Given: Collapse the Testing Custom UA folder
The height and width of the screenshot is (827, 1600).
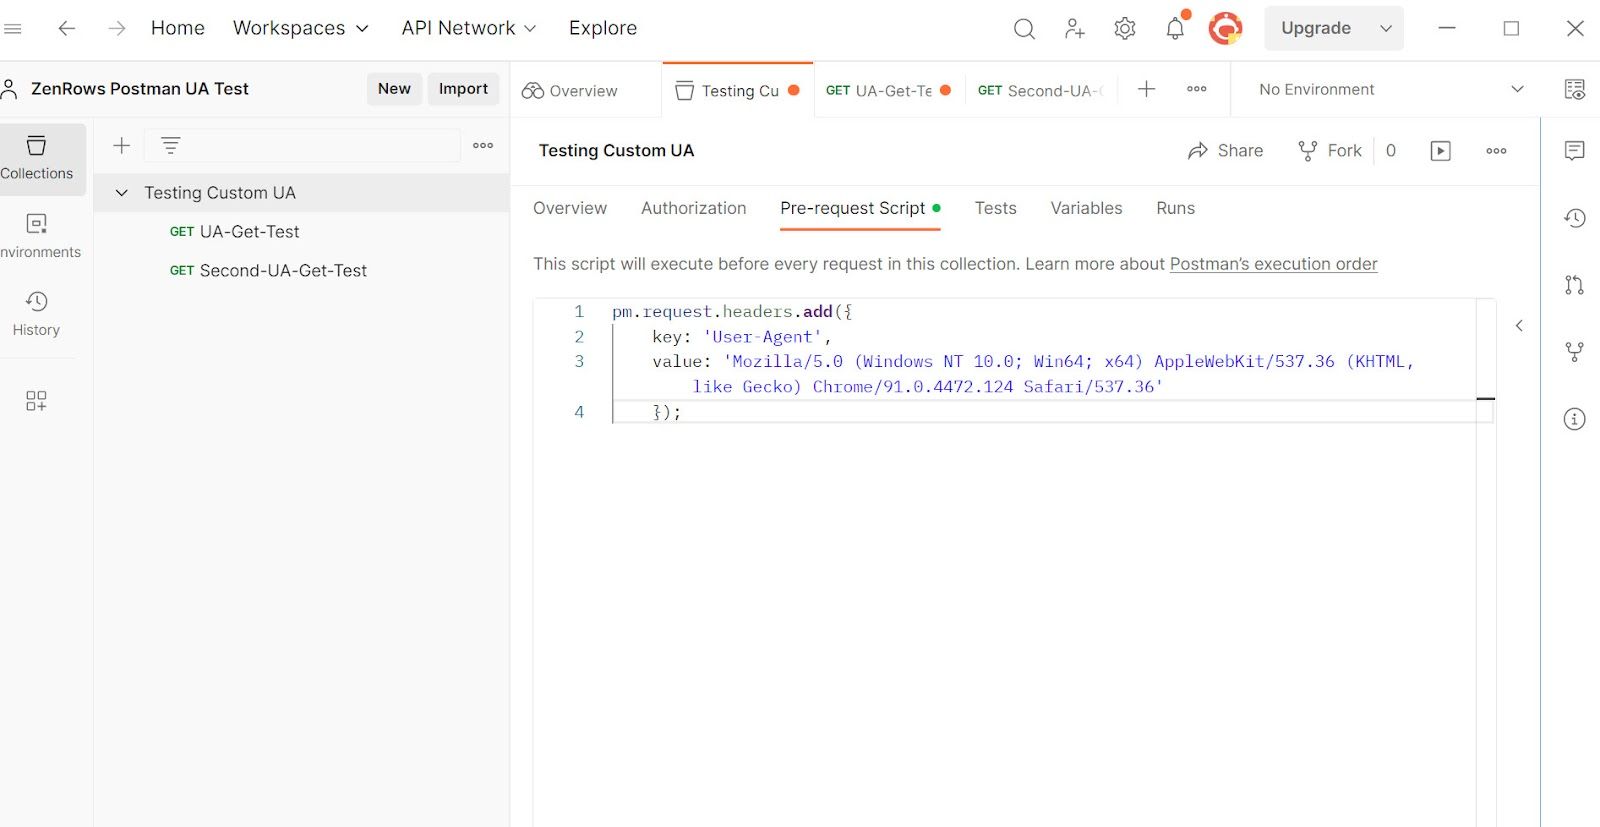Looking at the screenshot, I should click(x=122, y=193).
